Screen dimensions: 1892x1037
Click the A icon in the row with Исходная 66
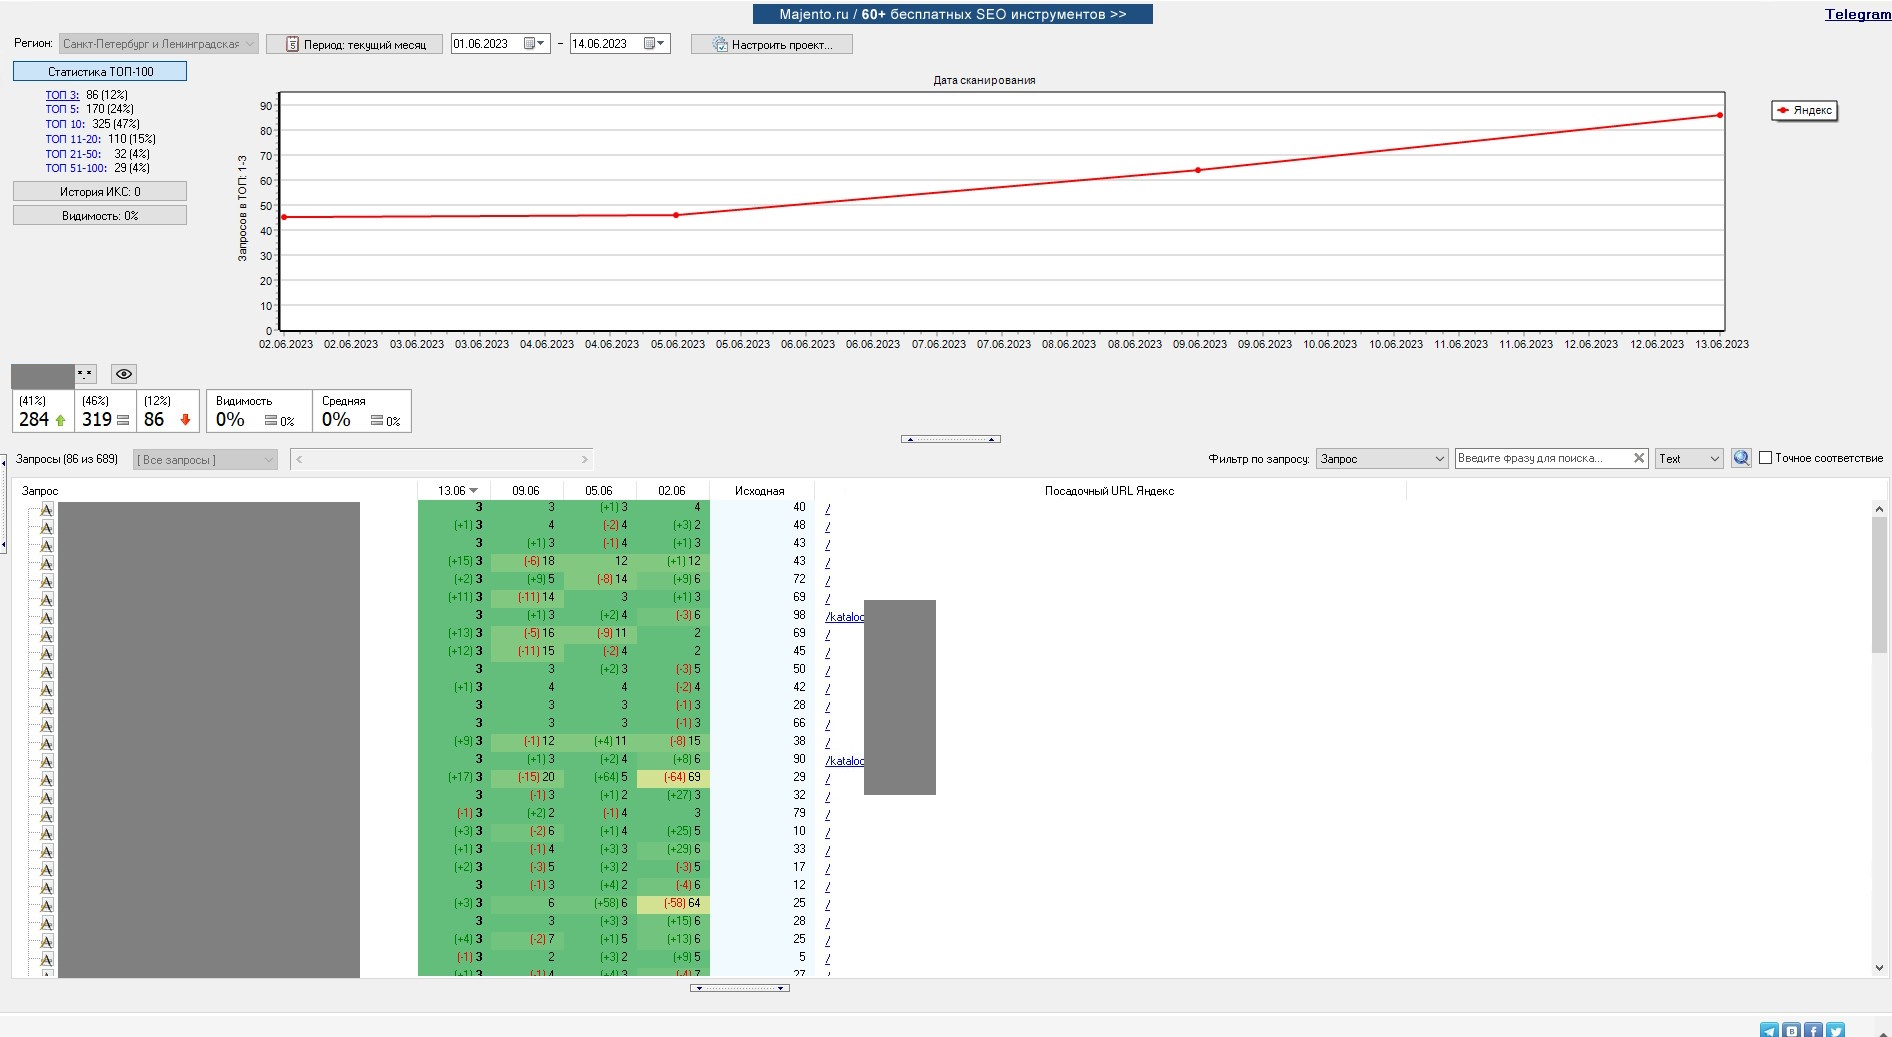click(x=46, y=725)
